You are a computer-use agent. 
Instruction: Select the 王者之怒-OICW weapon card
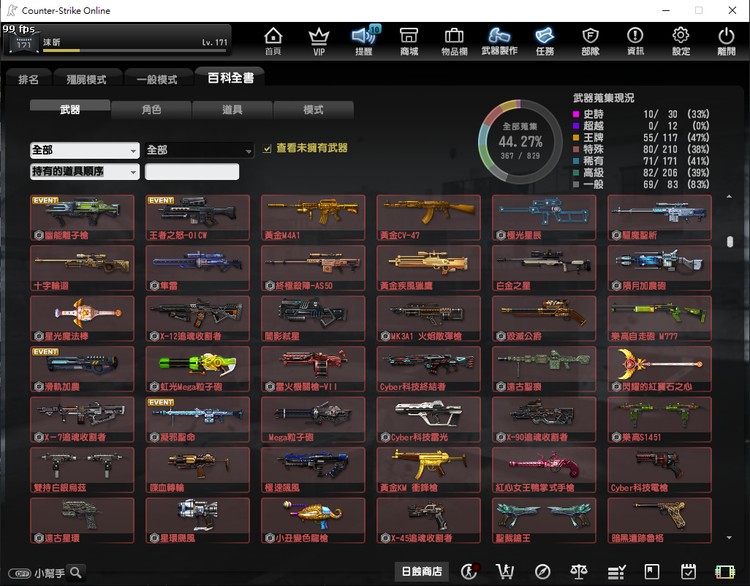[198, 217]
